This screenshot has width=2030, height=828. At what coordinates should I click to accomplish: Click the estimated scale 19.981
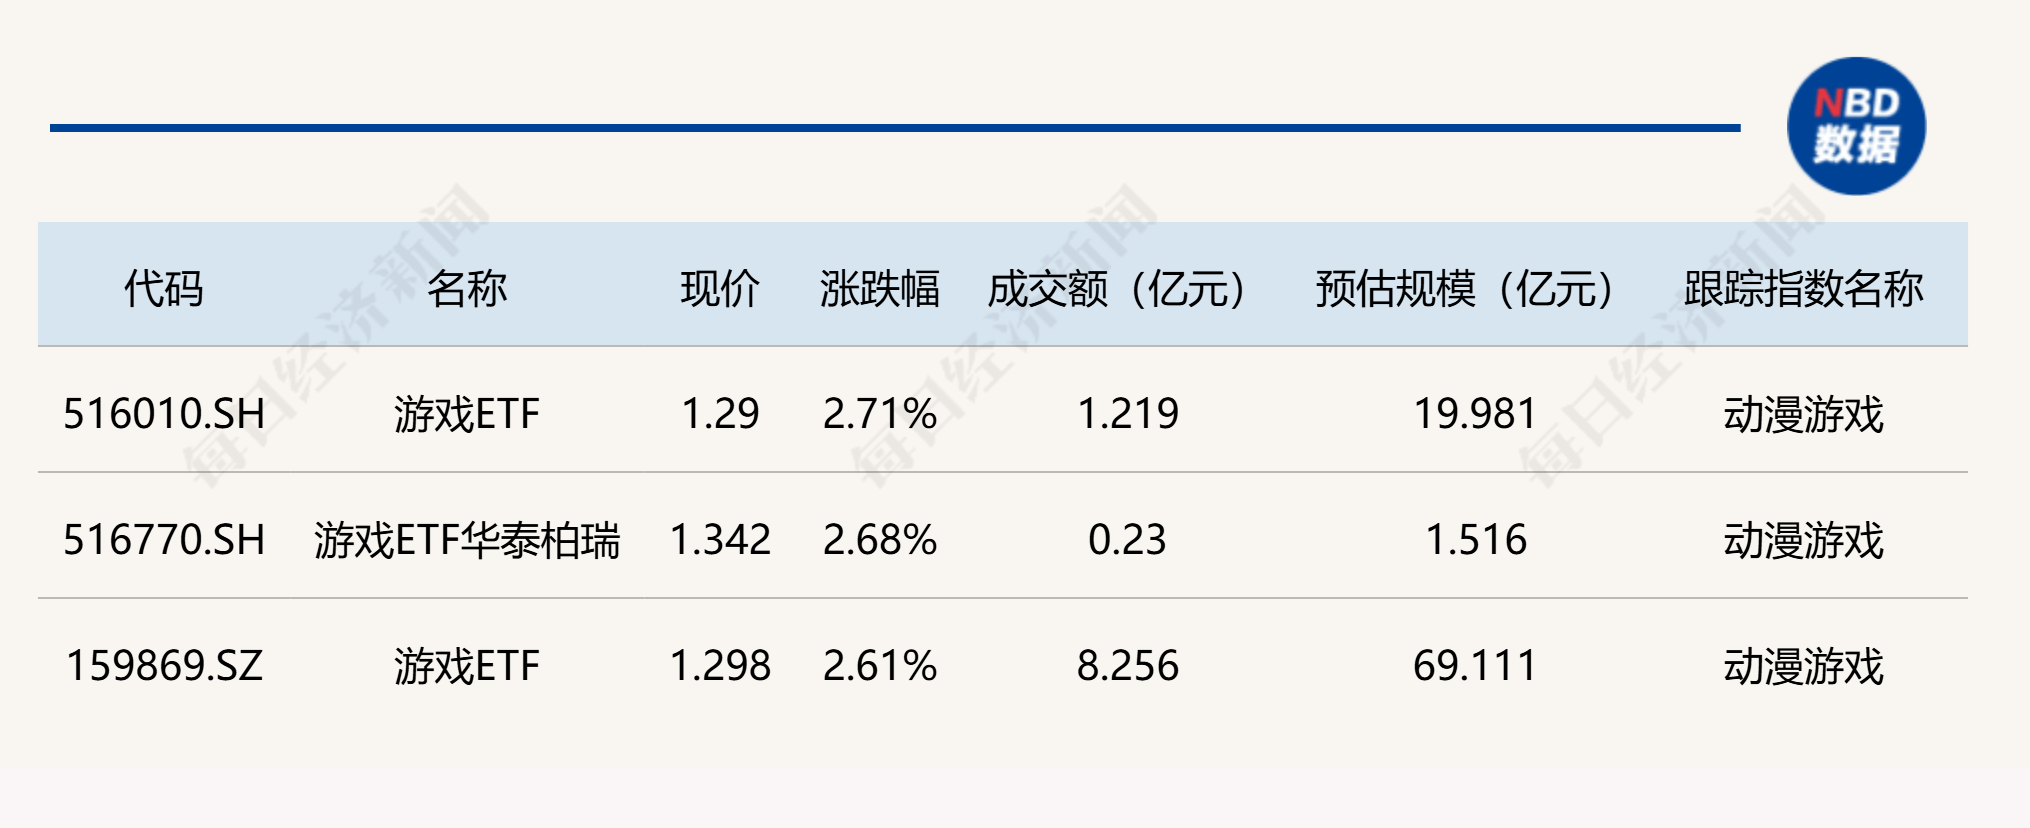[x=1476, y=414]
